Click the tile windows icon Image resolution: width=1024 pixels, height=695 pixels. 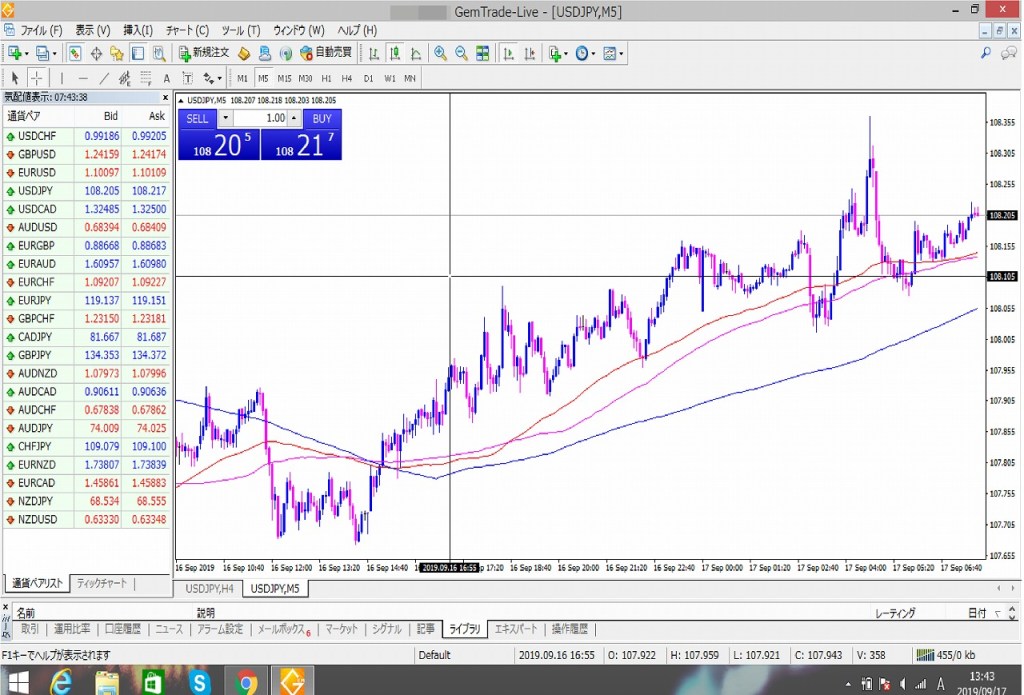point(483,53)
